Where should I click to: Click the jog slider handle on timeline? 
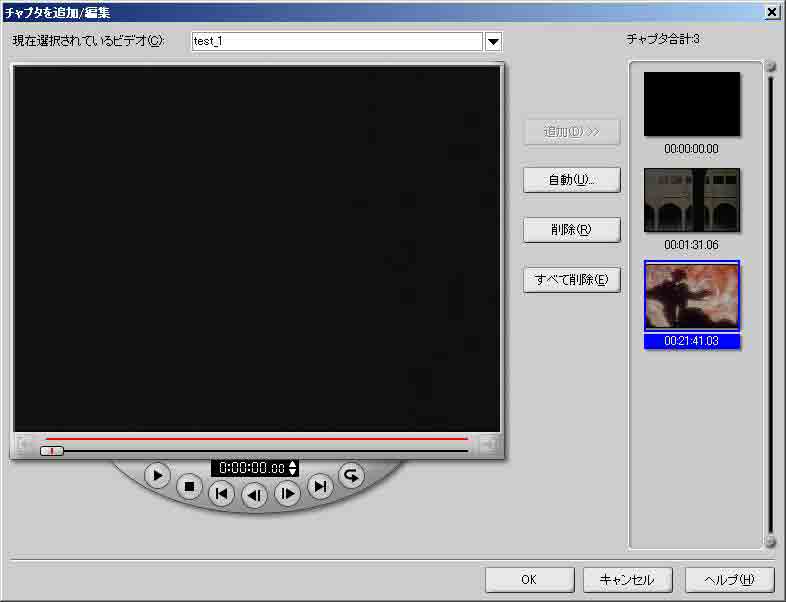(x=52, y=451)
